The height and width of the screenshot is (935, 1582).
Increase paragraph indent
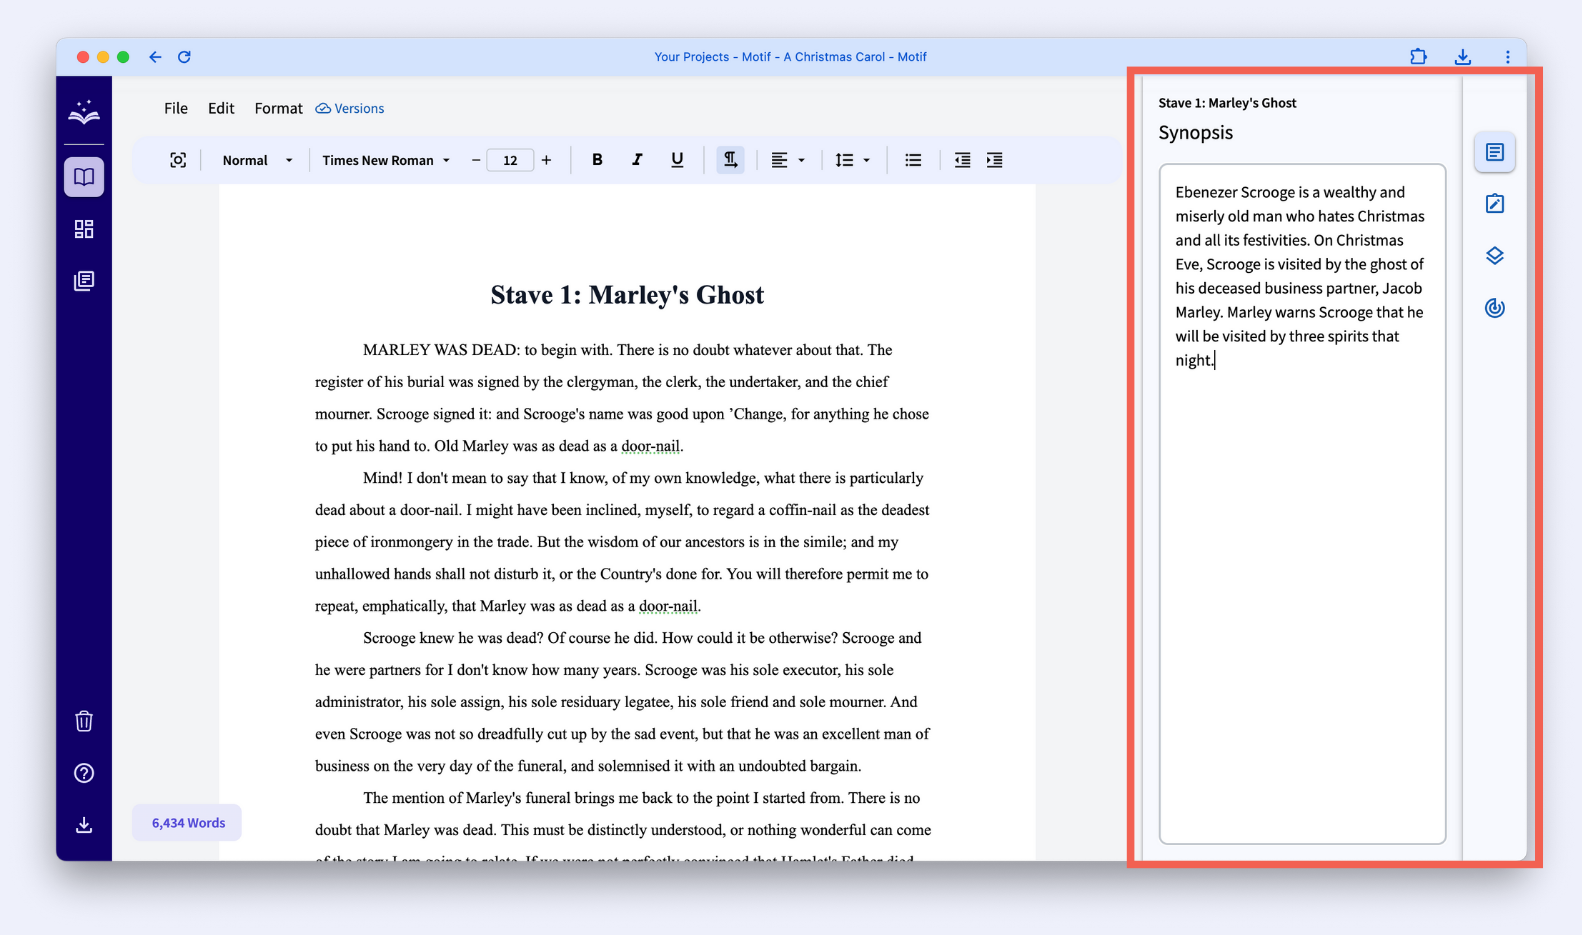[994, 160]
